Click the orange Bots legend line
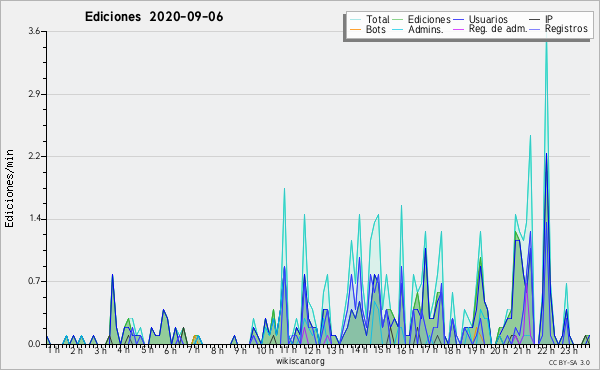 (355, 29)
